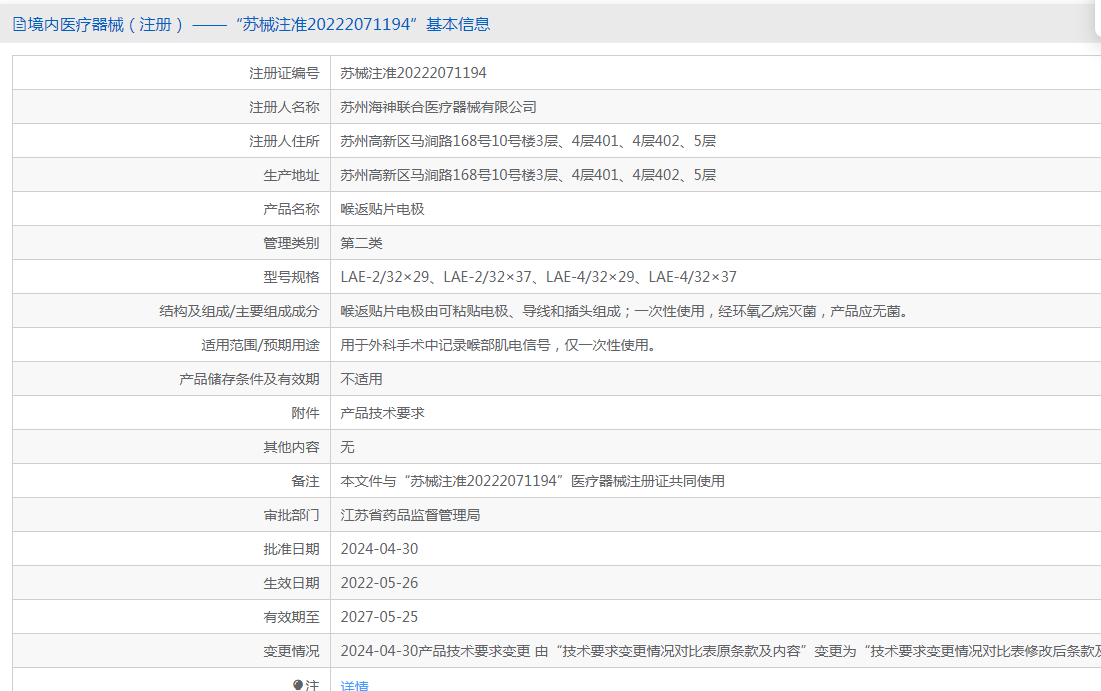
Task: Click the 生产地址 label
Action: point(291,175)
